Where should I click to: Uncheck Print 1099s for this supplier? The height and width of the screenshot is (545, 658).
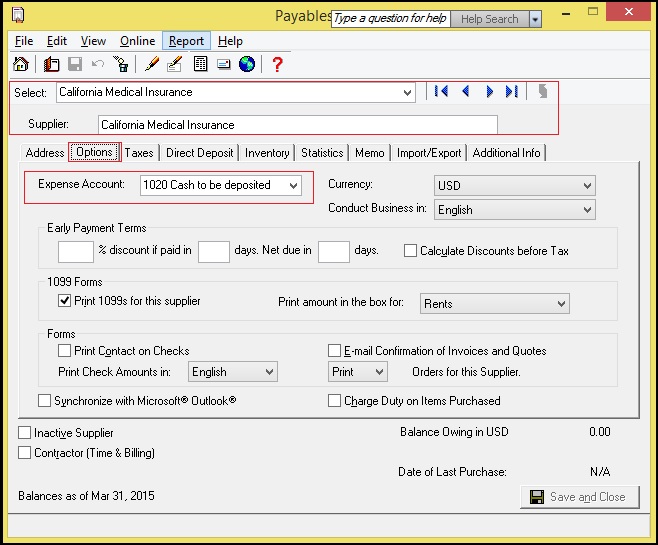(x=65, y=302)
